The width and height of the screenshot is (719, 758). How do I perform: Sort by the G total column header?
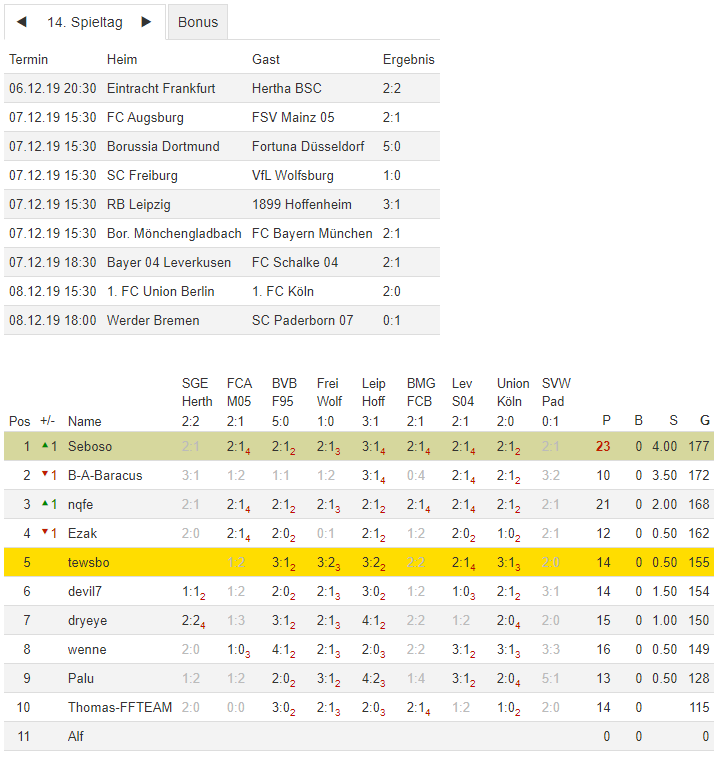(x=705, y=421)
